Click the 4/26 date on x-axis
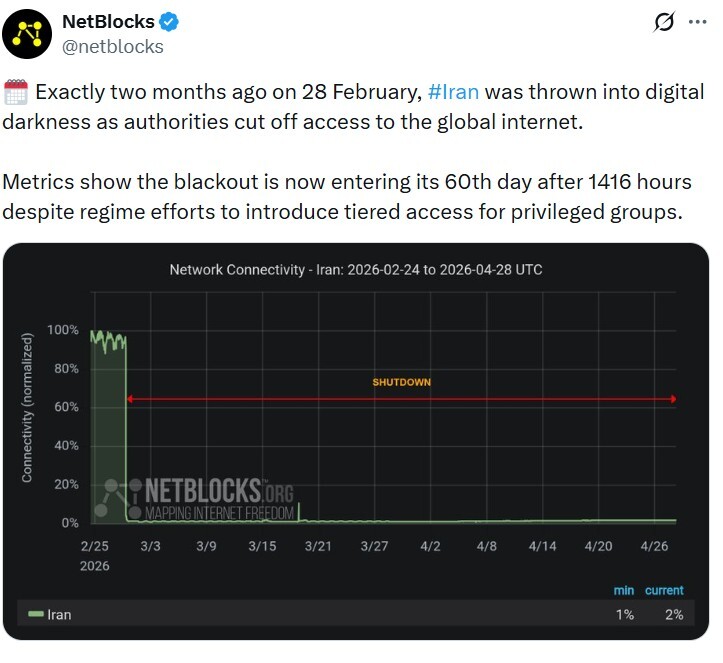The height and width of the screenshot is (663, 723). click(x=654, y=546)
